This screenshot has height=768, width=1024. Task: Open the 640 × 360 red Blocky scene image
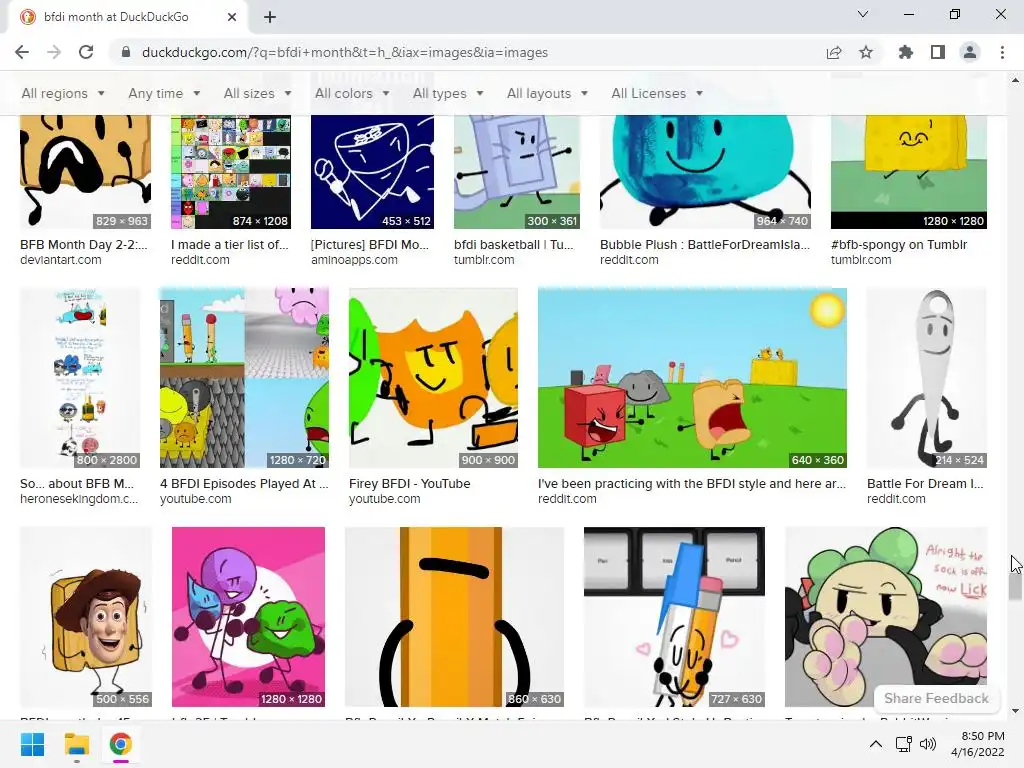692,377
